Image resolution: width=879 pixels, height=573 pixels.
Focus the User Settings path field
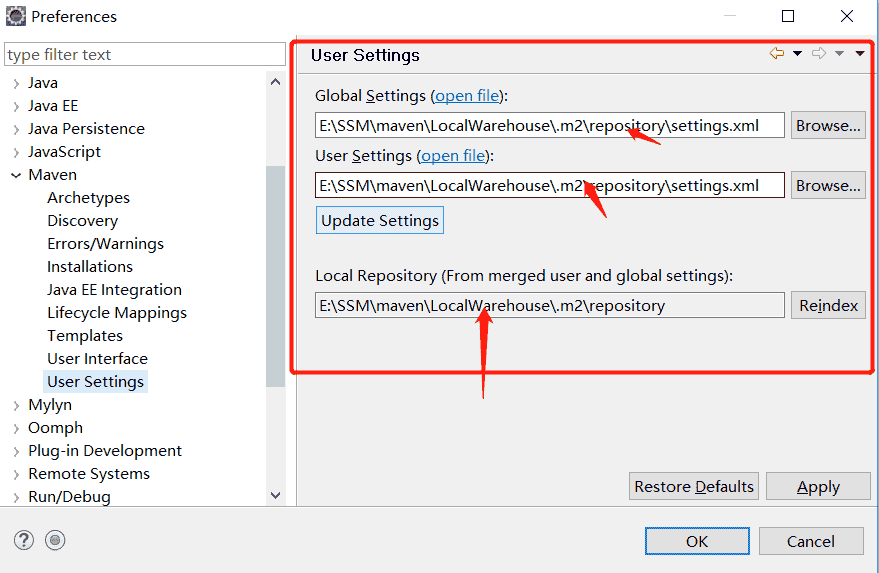pos(549,186)
